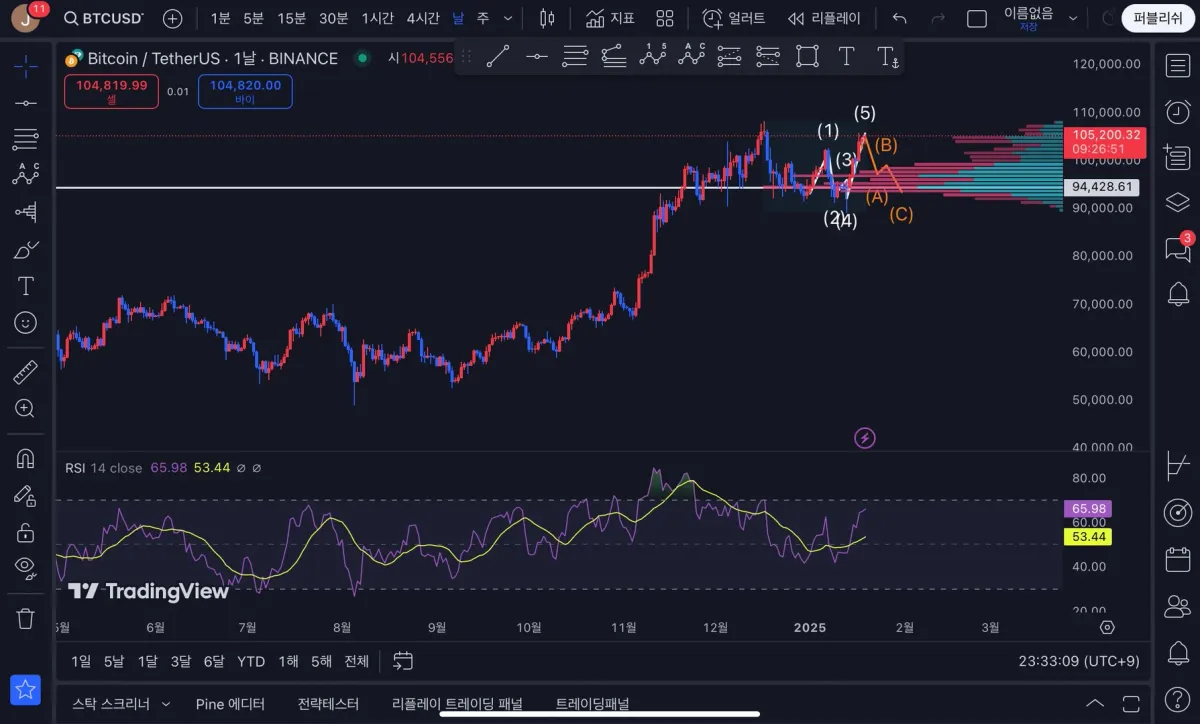
Task: Switch timeframe to 4시간
Action: [x=422, y=18]
